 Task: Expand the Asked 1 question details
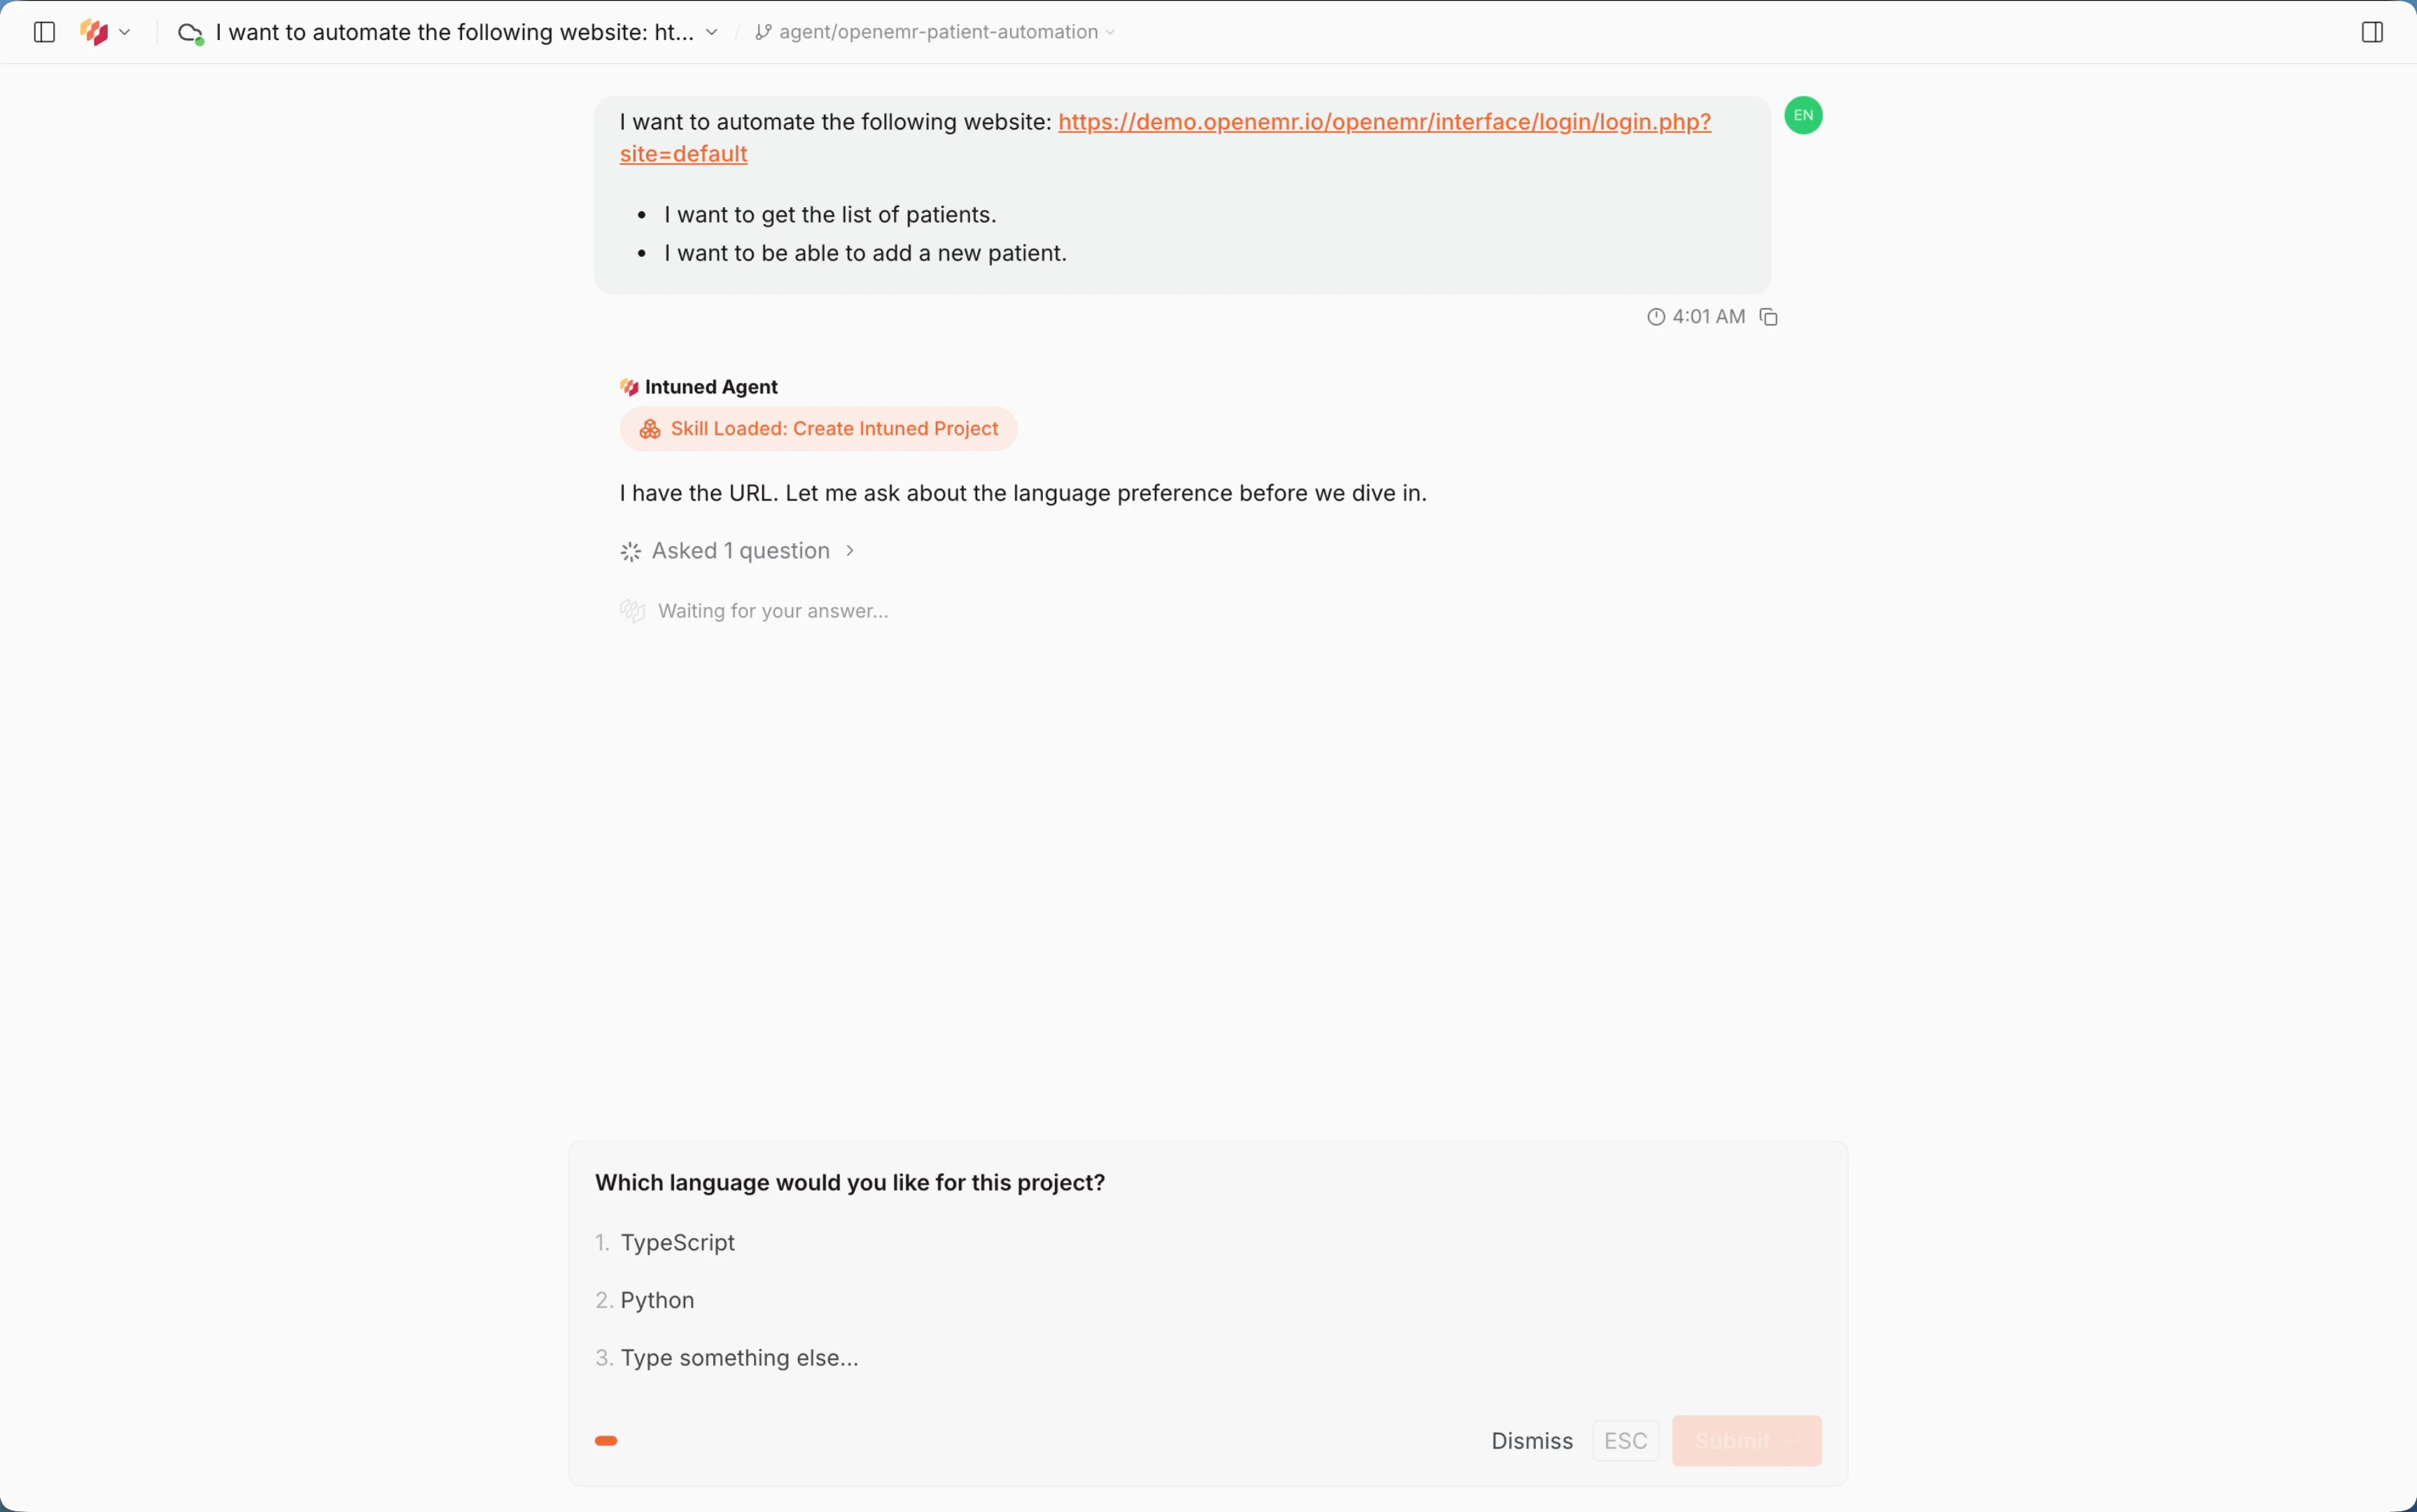[x=740, y=551]
